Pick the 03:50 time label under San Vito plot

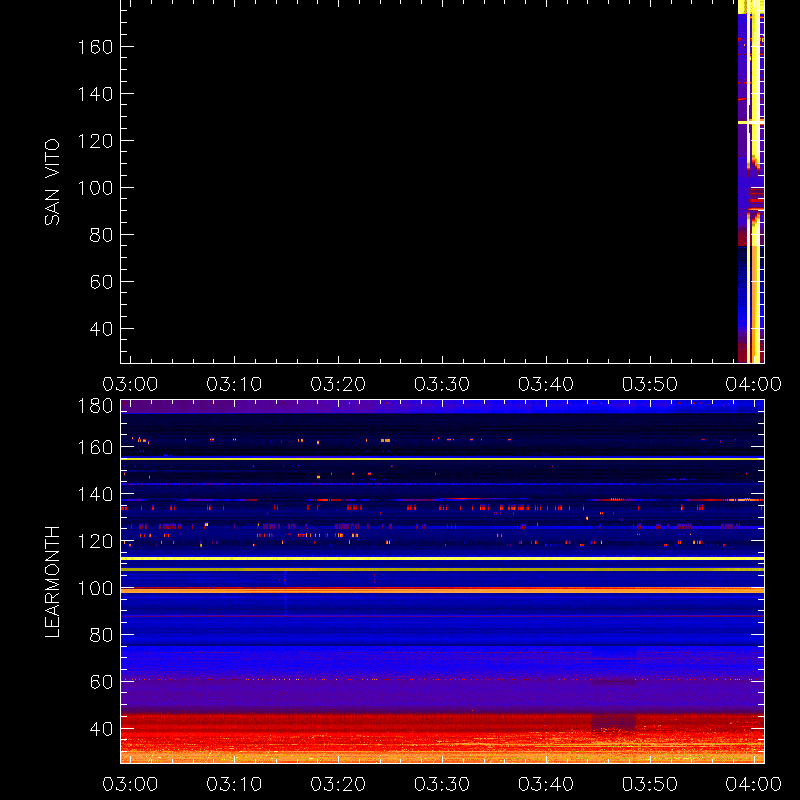pos(650,384)
